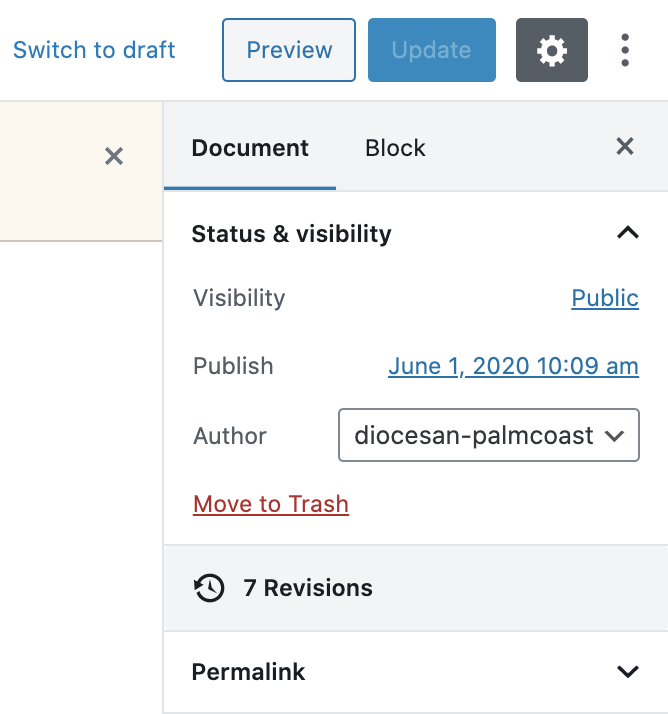Click the Permalink section title
The width and height of the screenshot is (668, 714).
click(248, 671)
